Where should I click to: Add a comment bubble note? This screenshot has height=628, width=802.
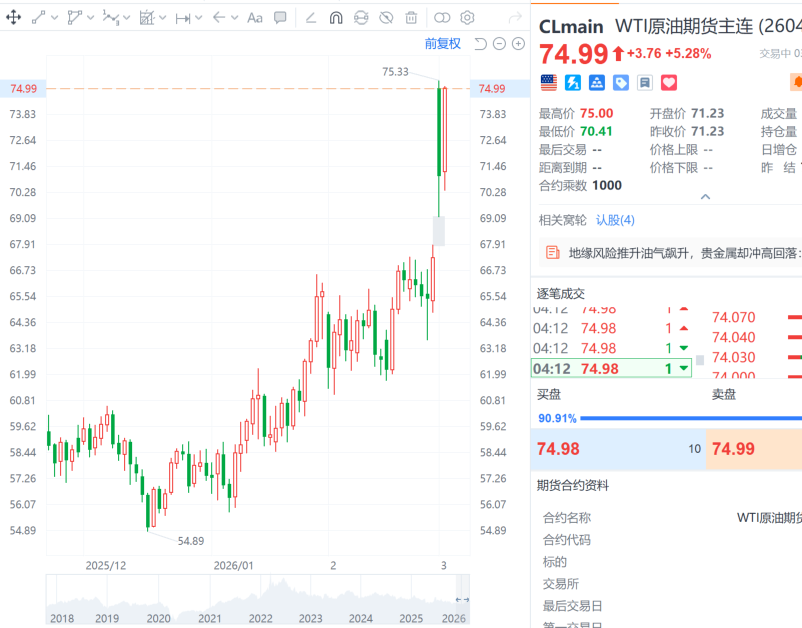[x=280, y=17]
